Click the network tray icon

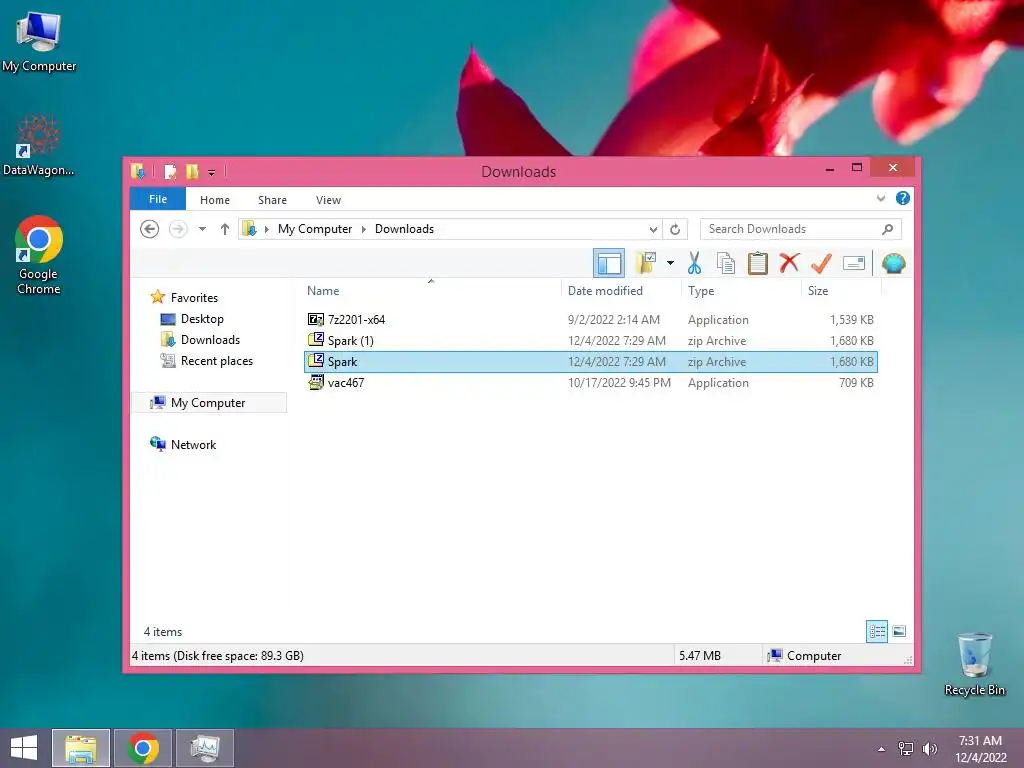[x=906, y=749]
